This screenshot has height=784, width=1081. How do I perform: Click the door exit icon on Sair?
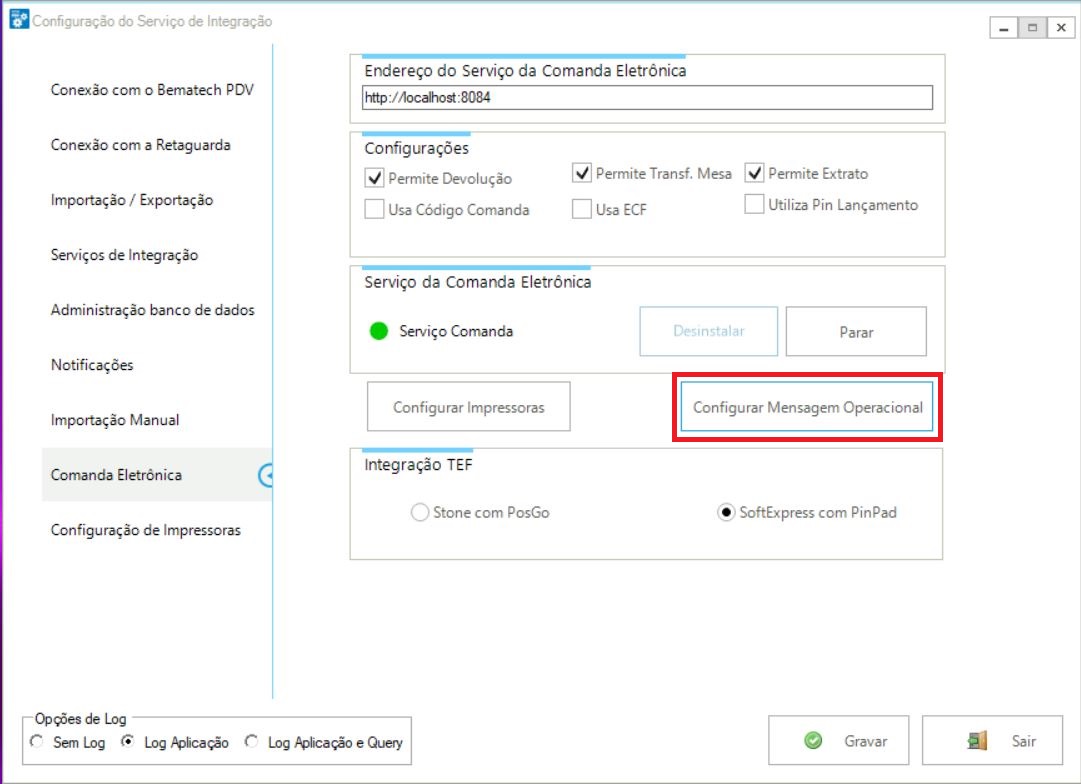(978, 741)
